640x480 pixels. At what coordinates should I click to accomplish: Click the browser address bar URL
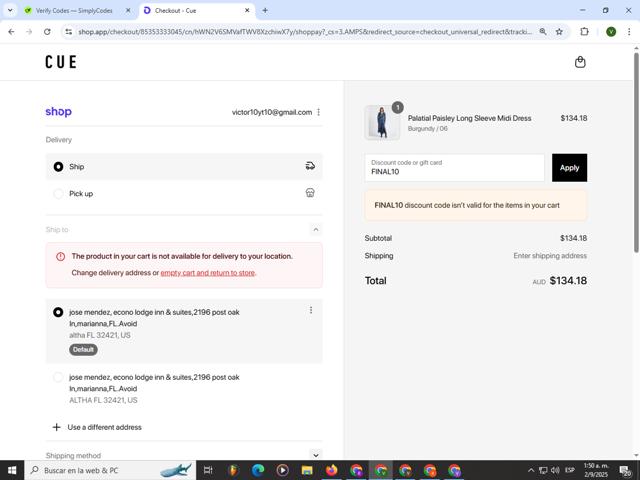click(305, 32)
